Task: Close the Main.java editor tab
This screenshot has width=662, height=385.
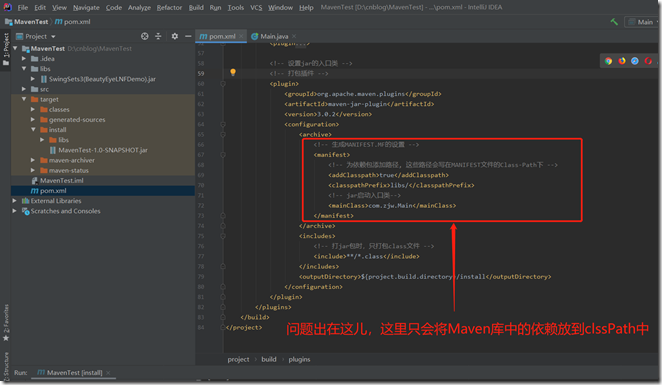Action: coord(294,36)
